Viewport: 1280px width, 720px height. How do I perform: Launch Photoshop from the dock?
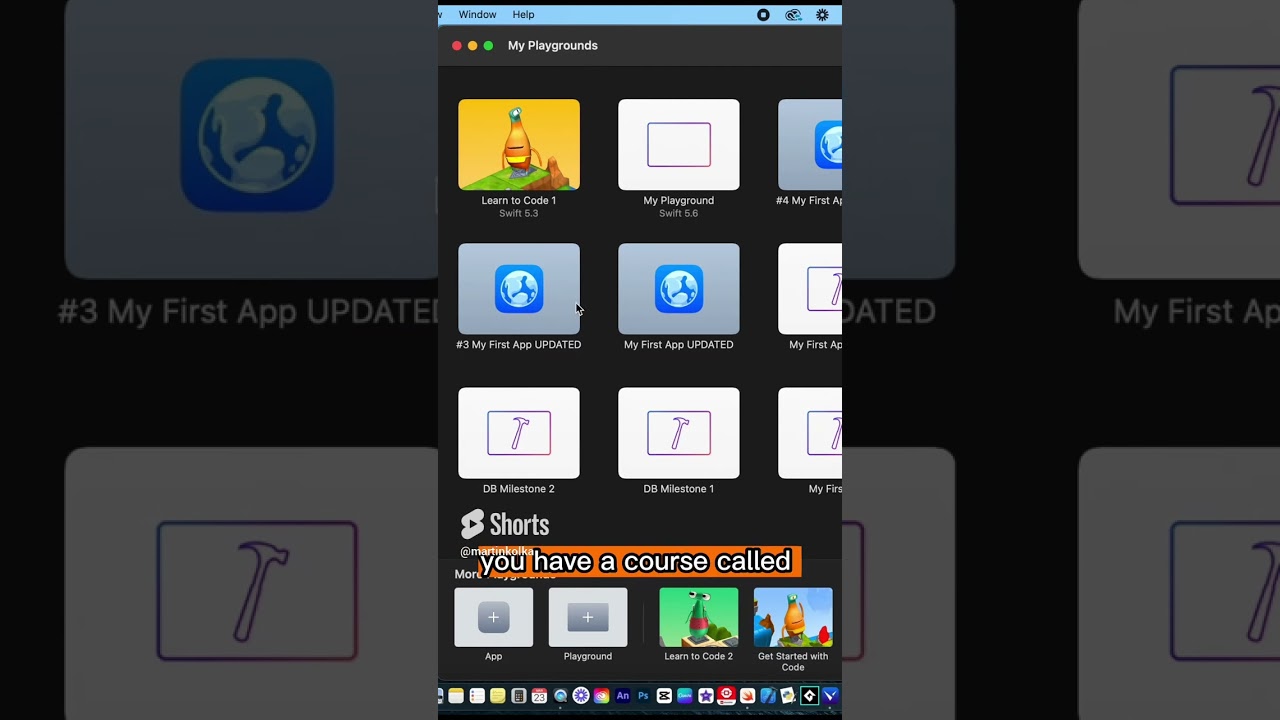(643, 696)
